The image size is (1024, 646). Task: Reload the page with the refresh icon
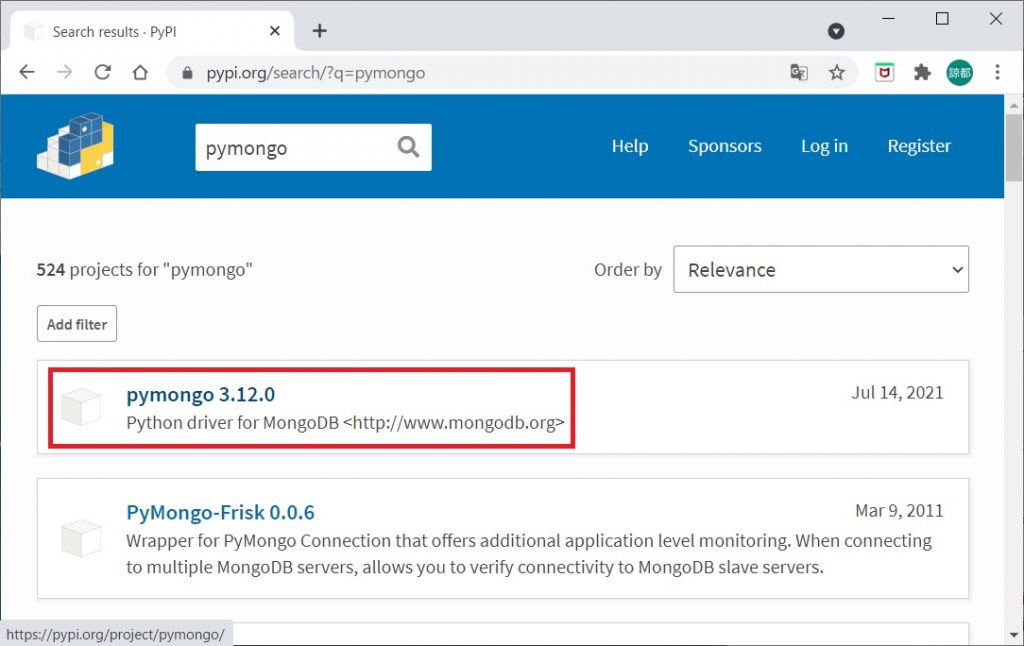coord(102,72)
